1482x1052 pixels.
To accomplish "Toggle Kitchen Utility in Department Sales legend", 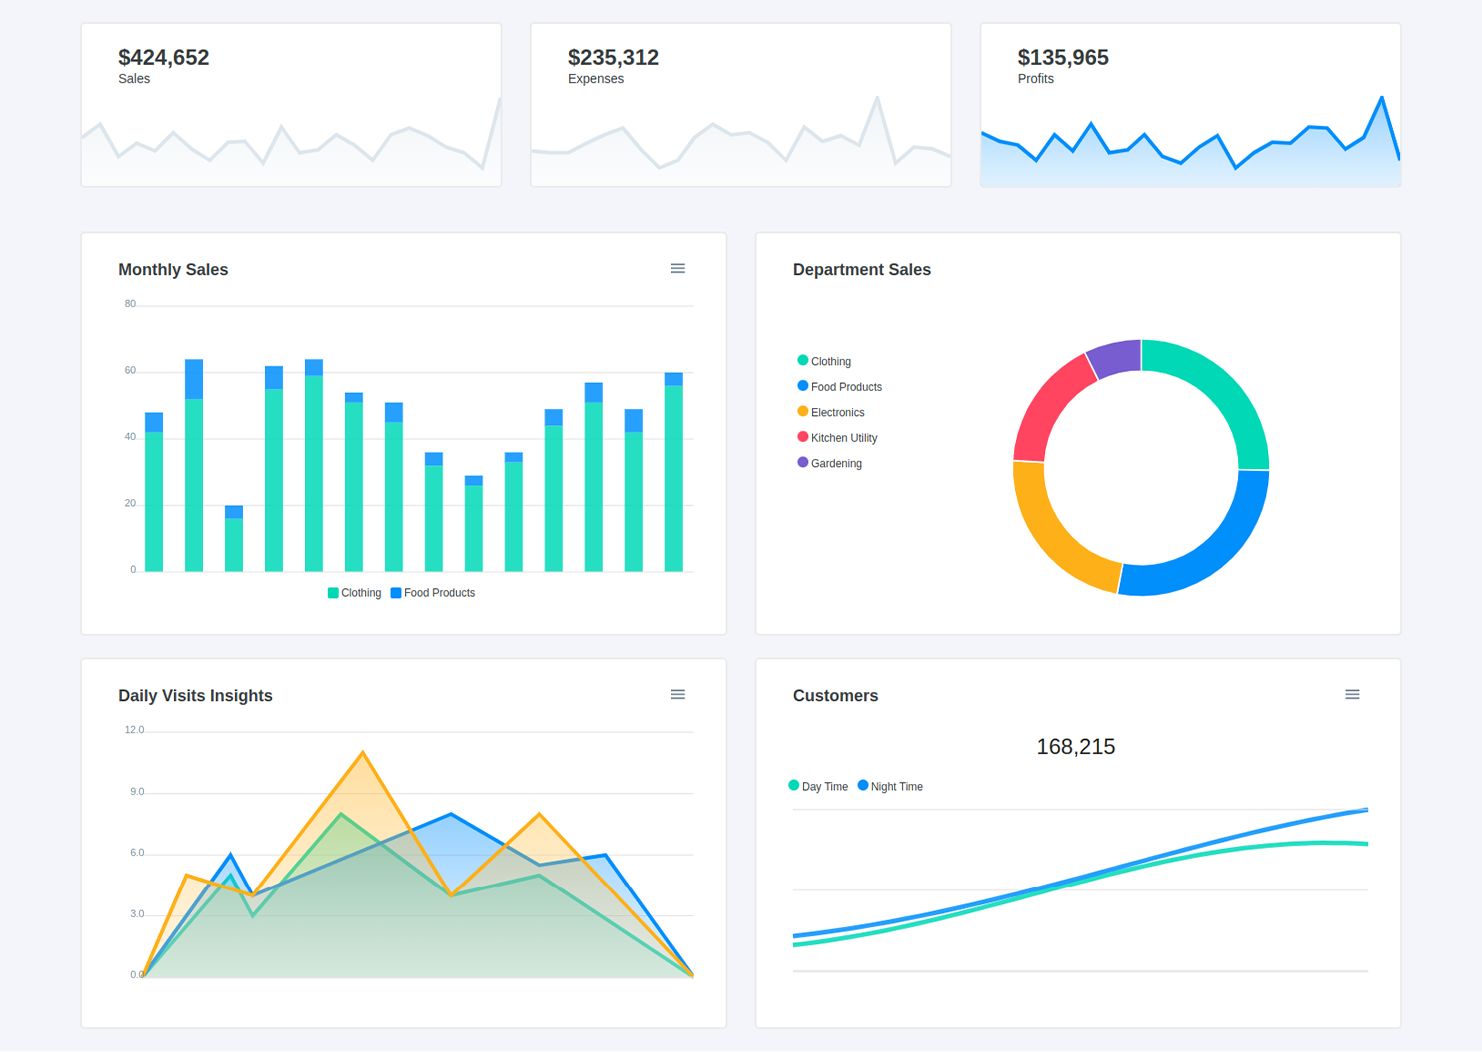I will (x=837, y=438).
